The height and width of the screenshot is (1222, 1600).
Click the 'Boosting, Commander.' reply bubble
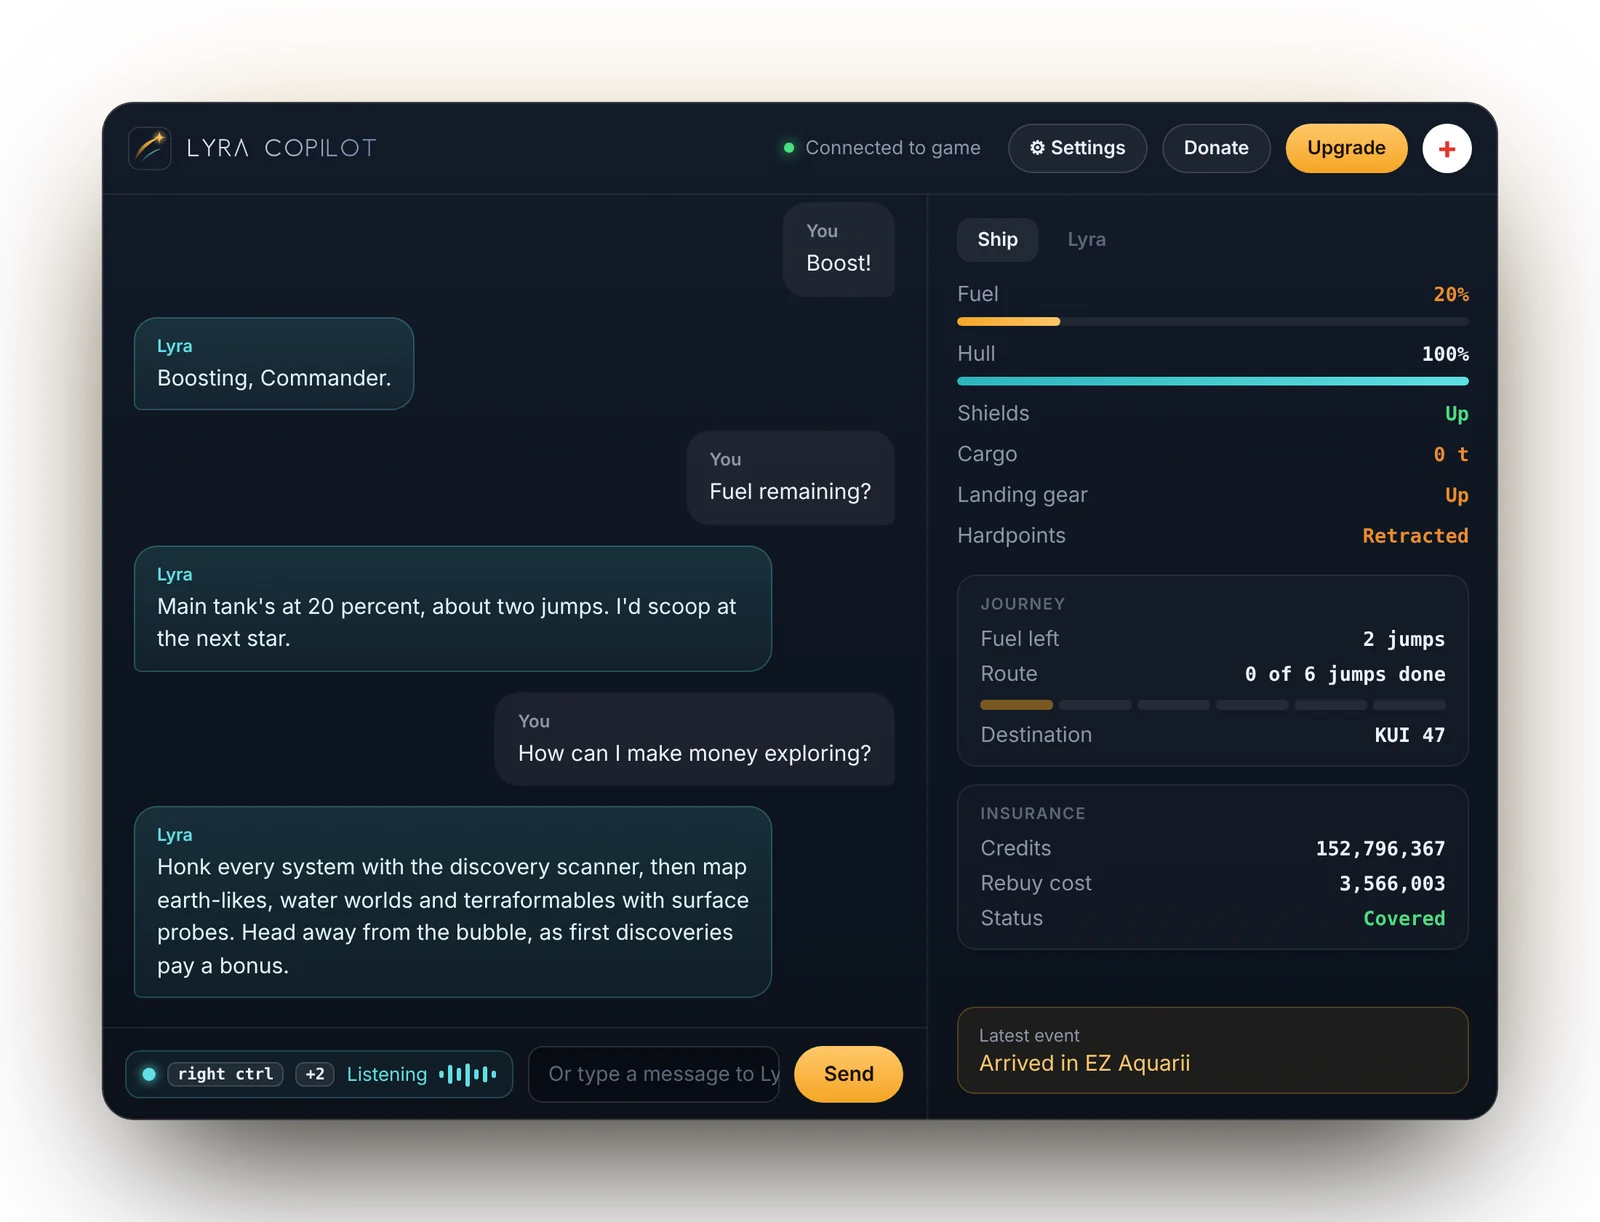point(274,364)
